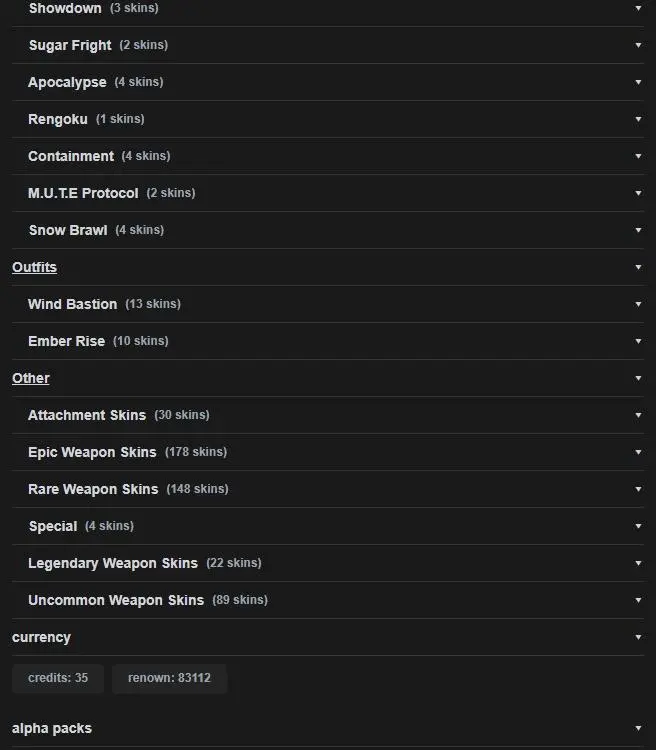Expand the alpha packs section

pos(328,728)
